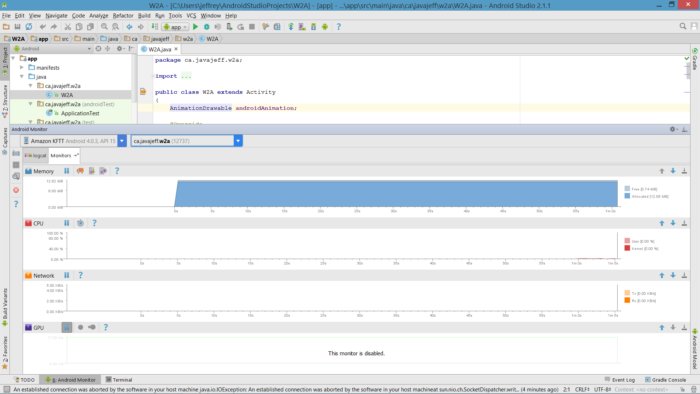
Task: Open the app run configuration dropdown
Action: coord(175,27)
